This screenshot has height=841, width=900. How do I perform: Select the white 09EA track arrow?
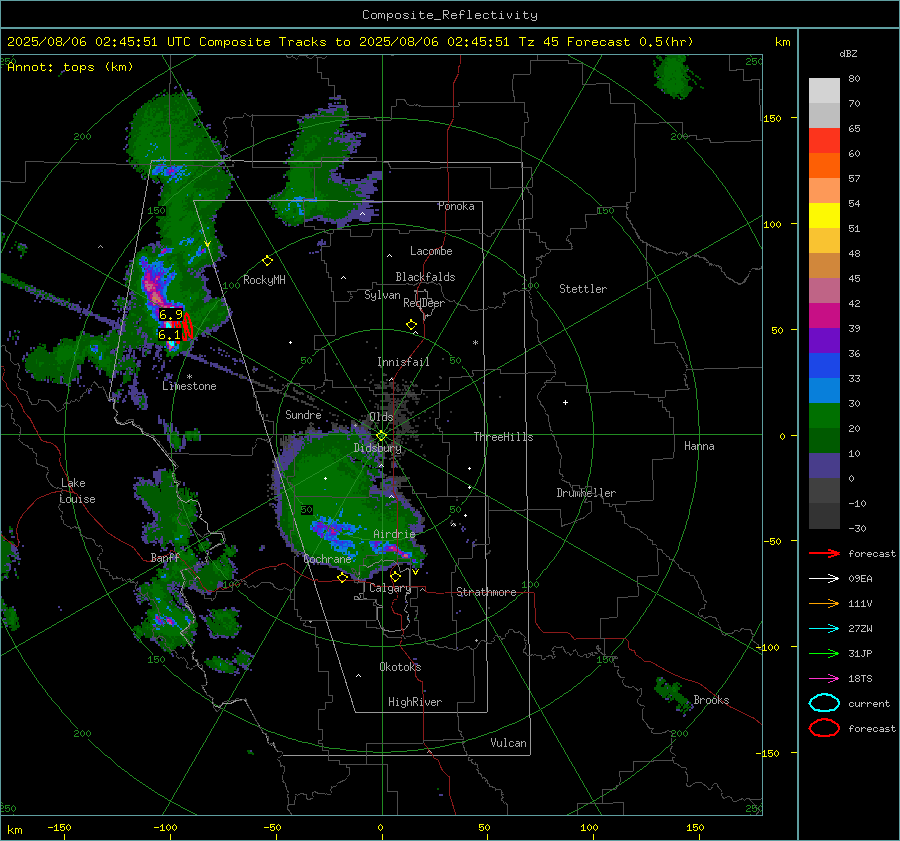(x=824, y=579)
